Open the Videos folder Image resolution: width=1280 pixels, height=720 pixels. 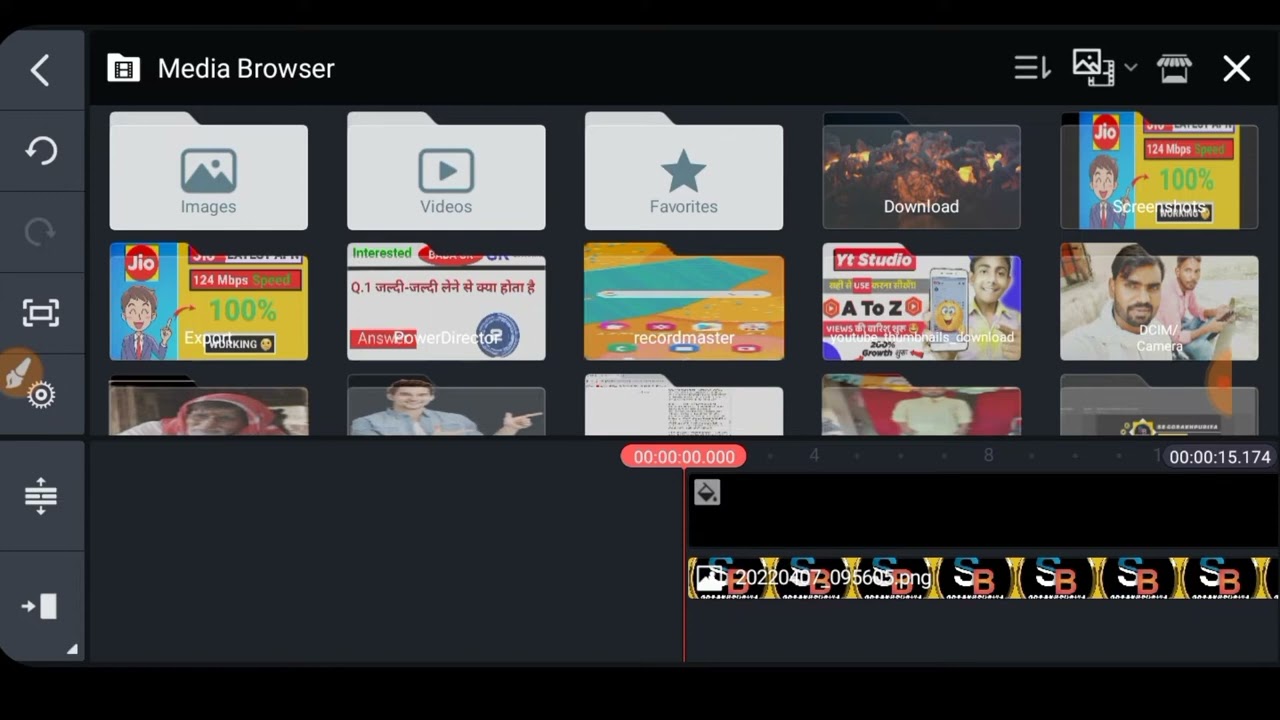point(446,171)
